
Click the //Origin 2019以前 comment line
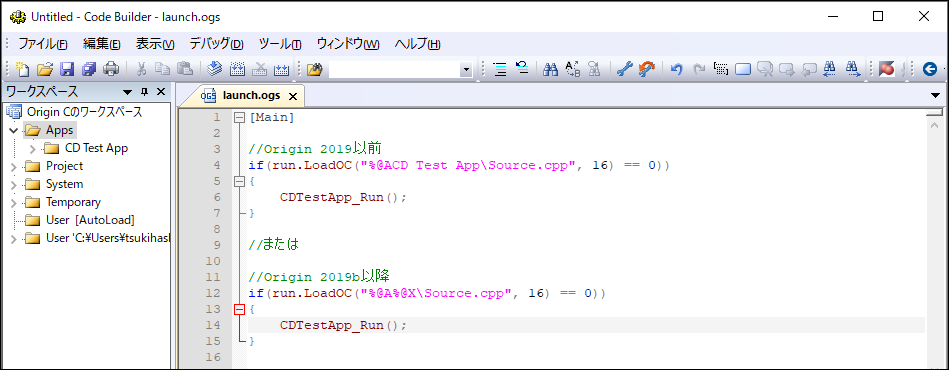pos(314,149)
